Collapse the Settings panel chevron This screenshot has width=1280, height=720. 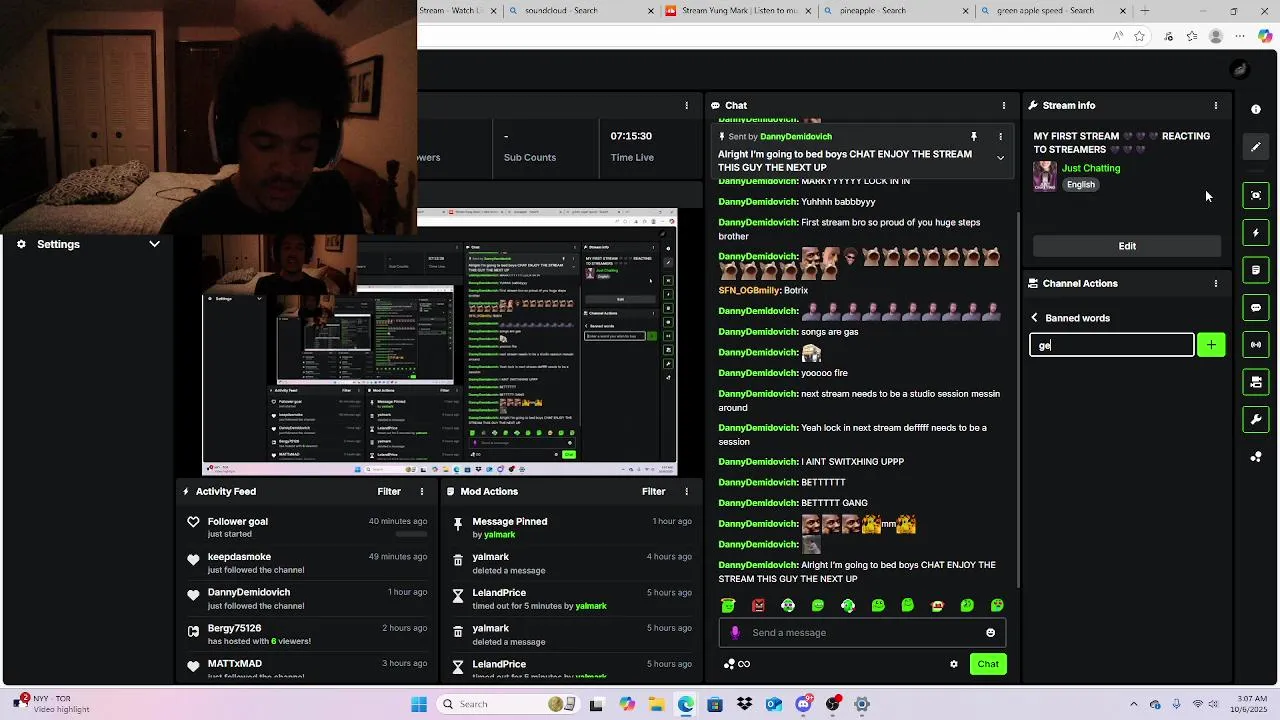point(154,244)
